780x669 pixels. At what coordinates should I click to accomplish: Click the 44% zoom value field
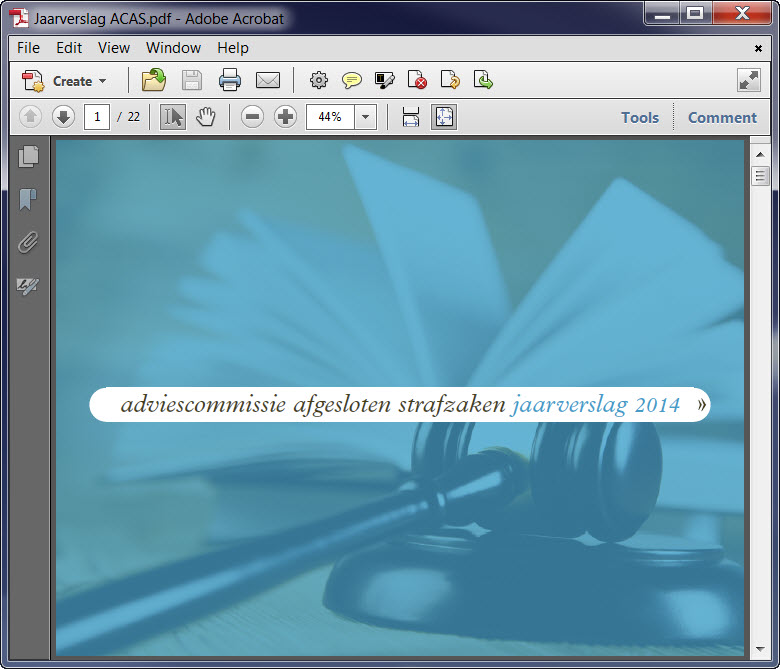coord(330,117)
